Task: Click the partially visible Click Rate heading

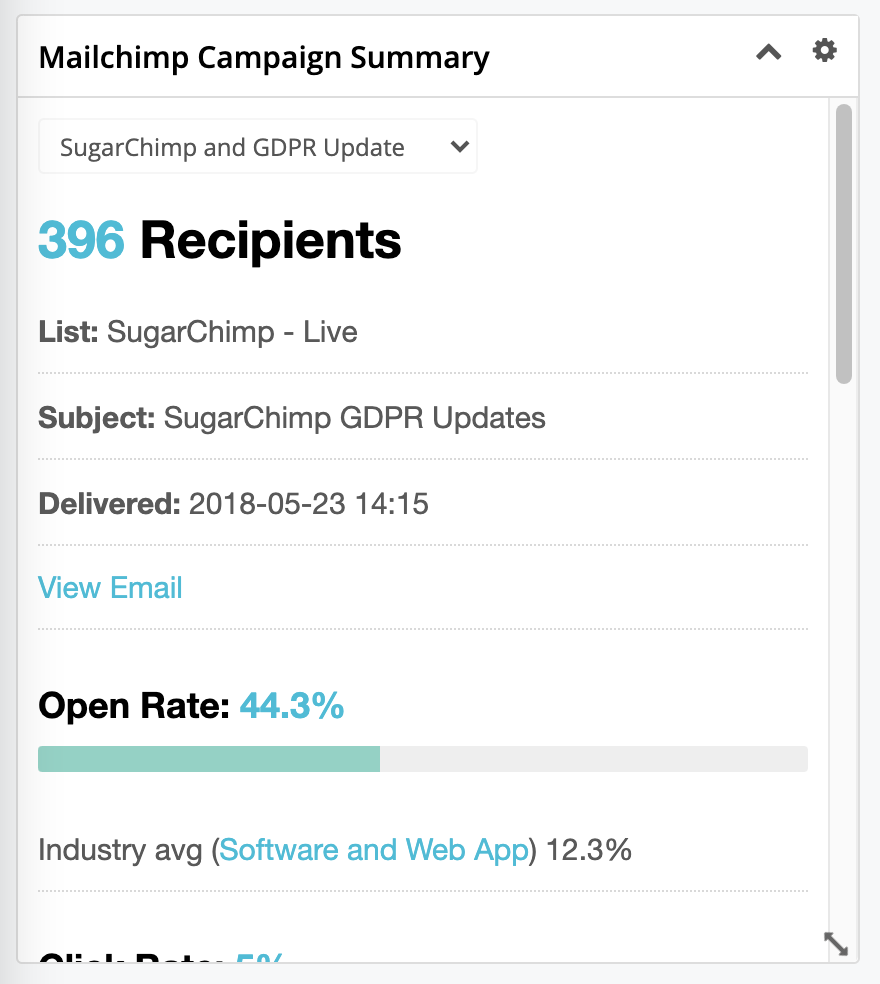Action: (161, 957)
